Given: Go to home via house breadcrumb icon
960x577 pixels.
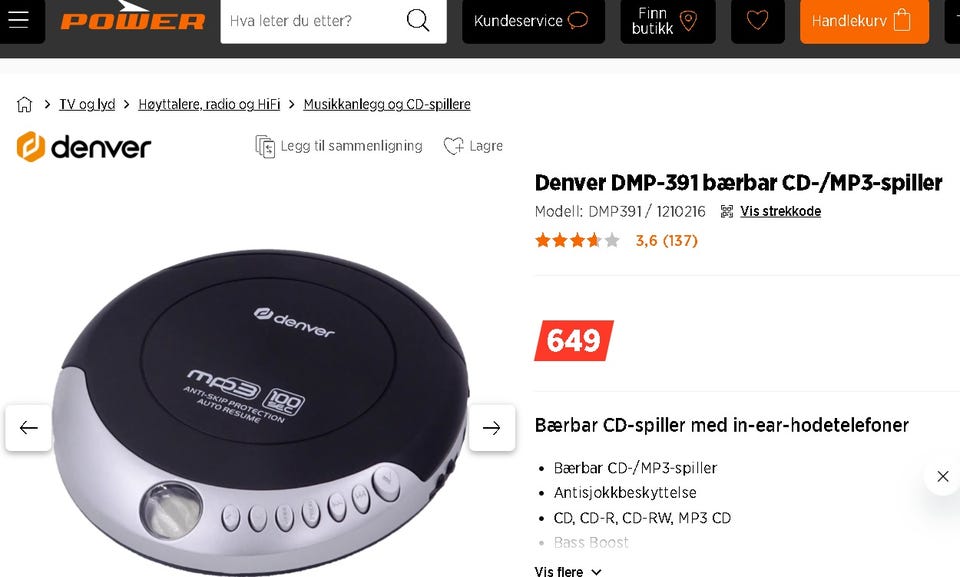Looking at the screenshot, I should point(24,105).
